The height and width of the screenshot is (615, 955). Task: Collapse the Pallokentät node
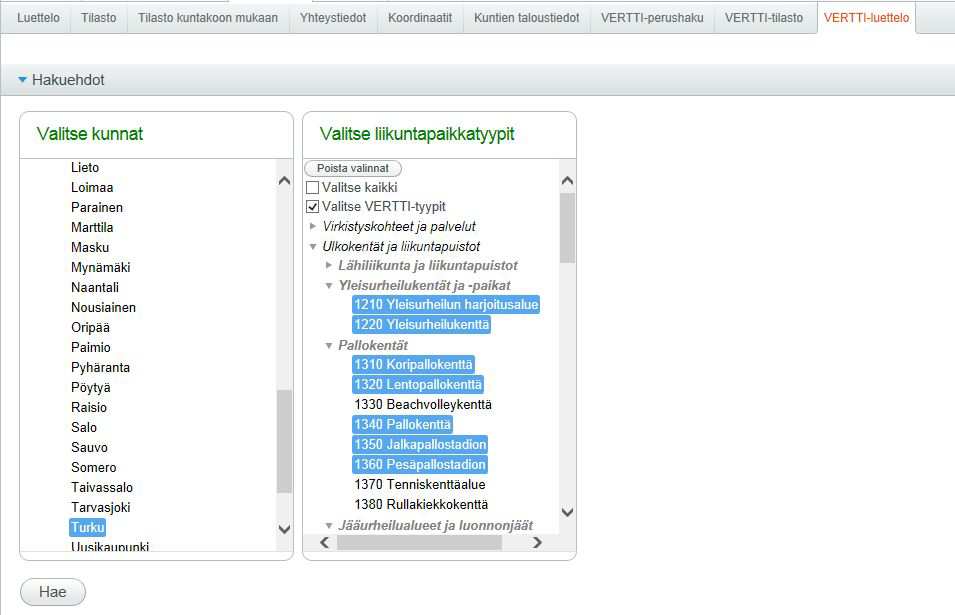tap(329, 345)
